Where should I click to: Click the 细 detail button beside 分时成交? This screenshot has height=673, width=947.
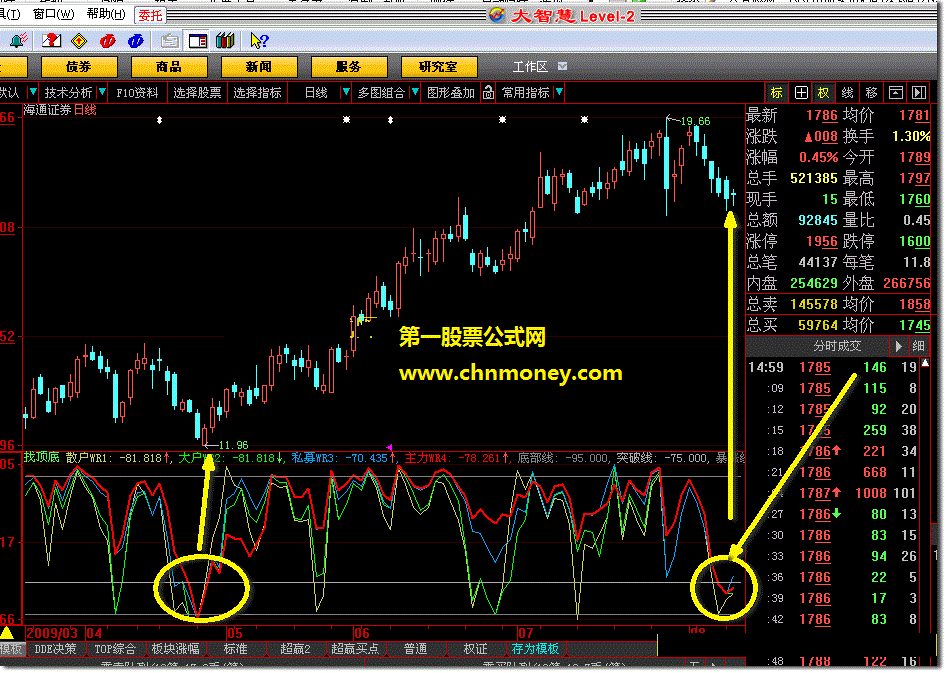point(918,346)
